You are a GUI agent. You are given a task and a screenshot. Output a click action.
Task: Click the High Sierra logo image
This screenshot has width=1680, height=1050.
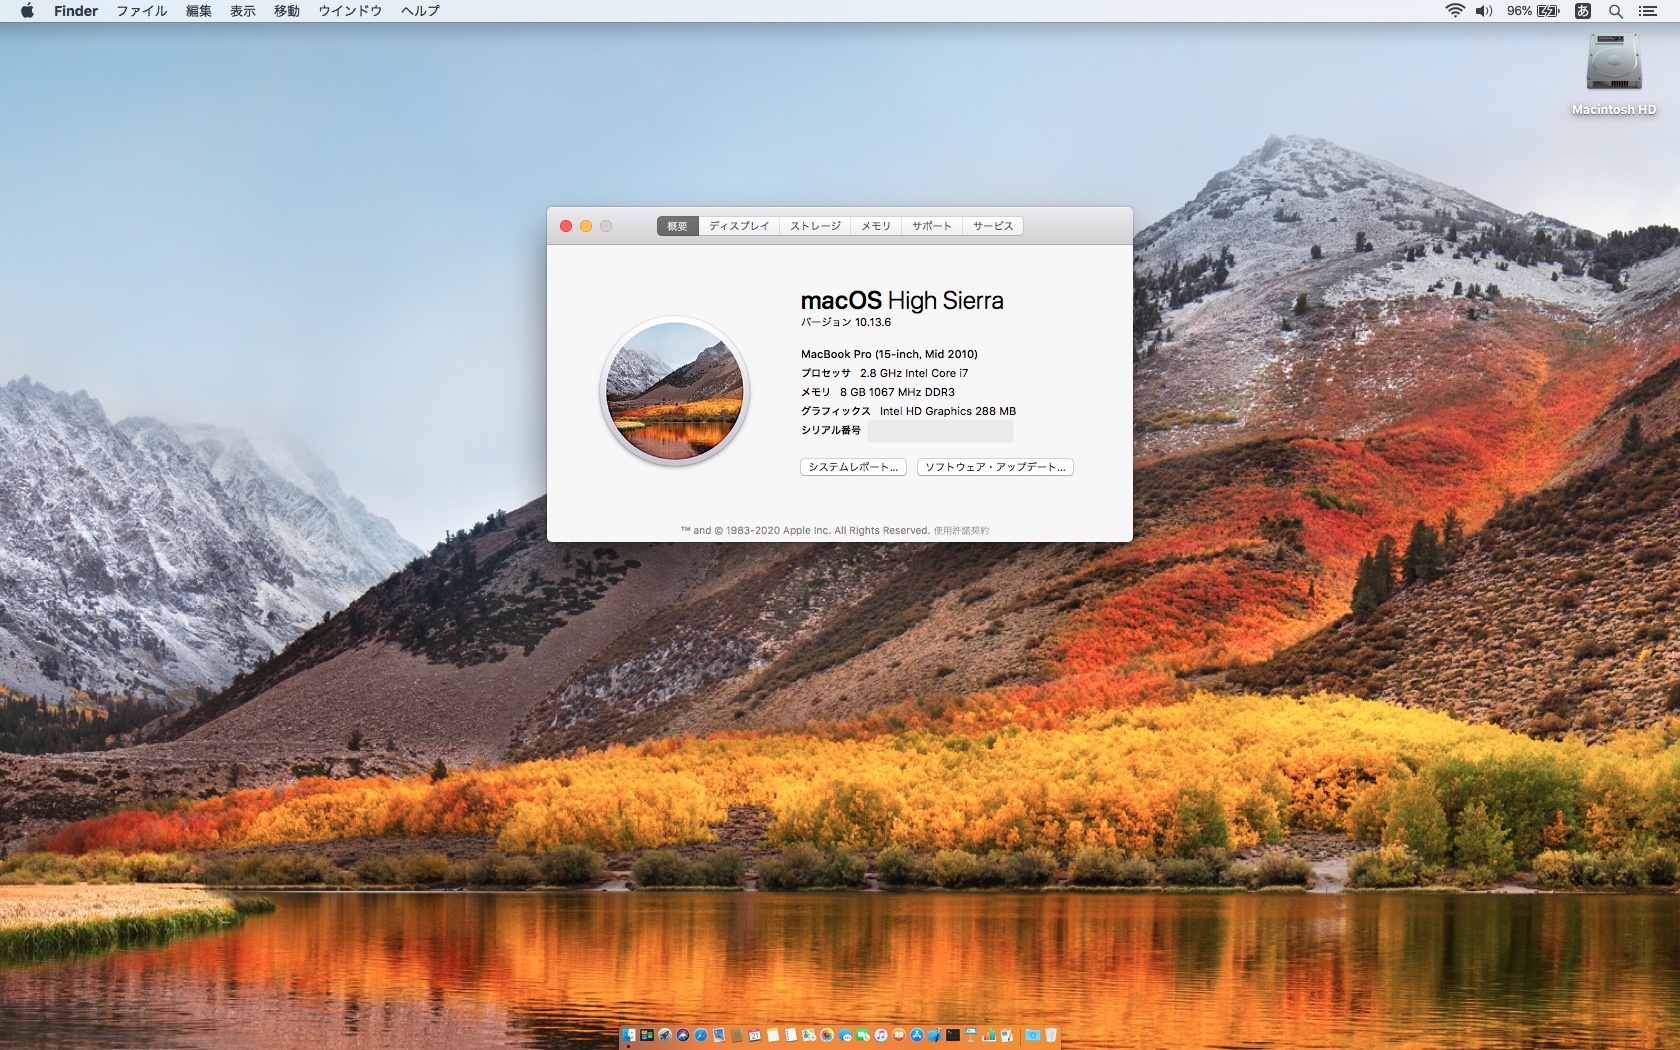coord(675,391)
